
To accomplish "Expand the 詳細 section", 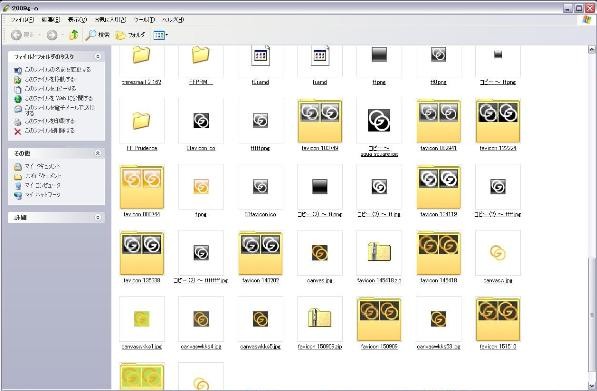I will (x=98, y=217).
